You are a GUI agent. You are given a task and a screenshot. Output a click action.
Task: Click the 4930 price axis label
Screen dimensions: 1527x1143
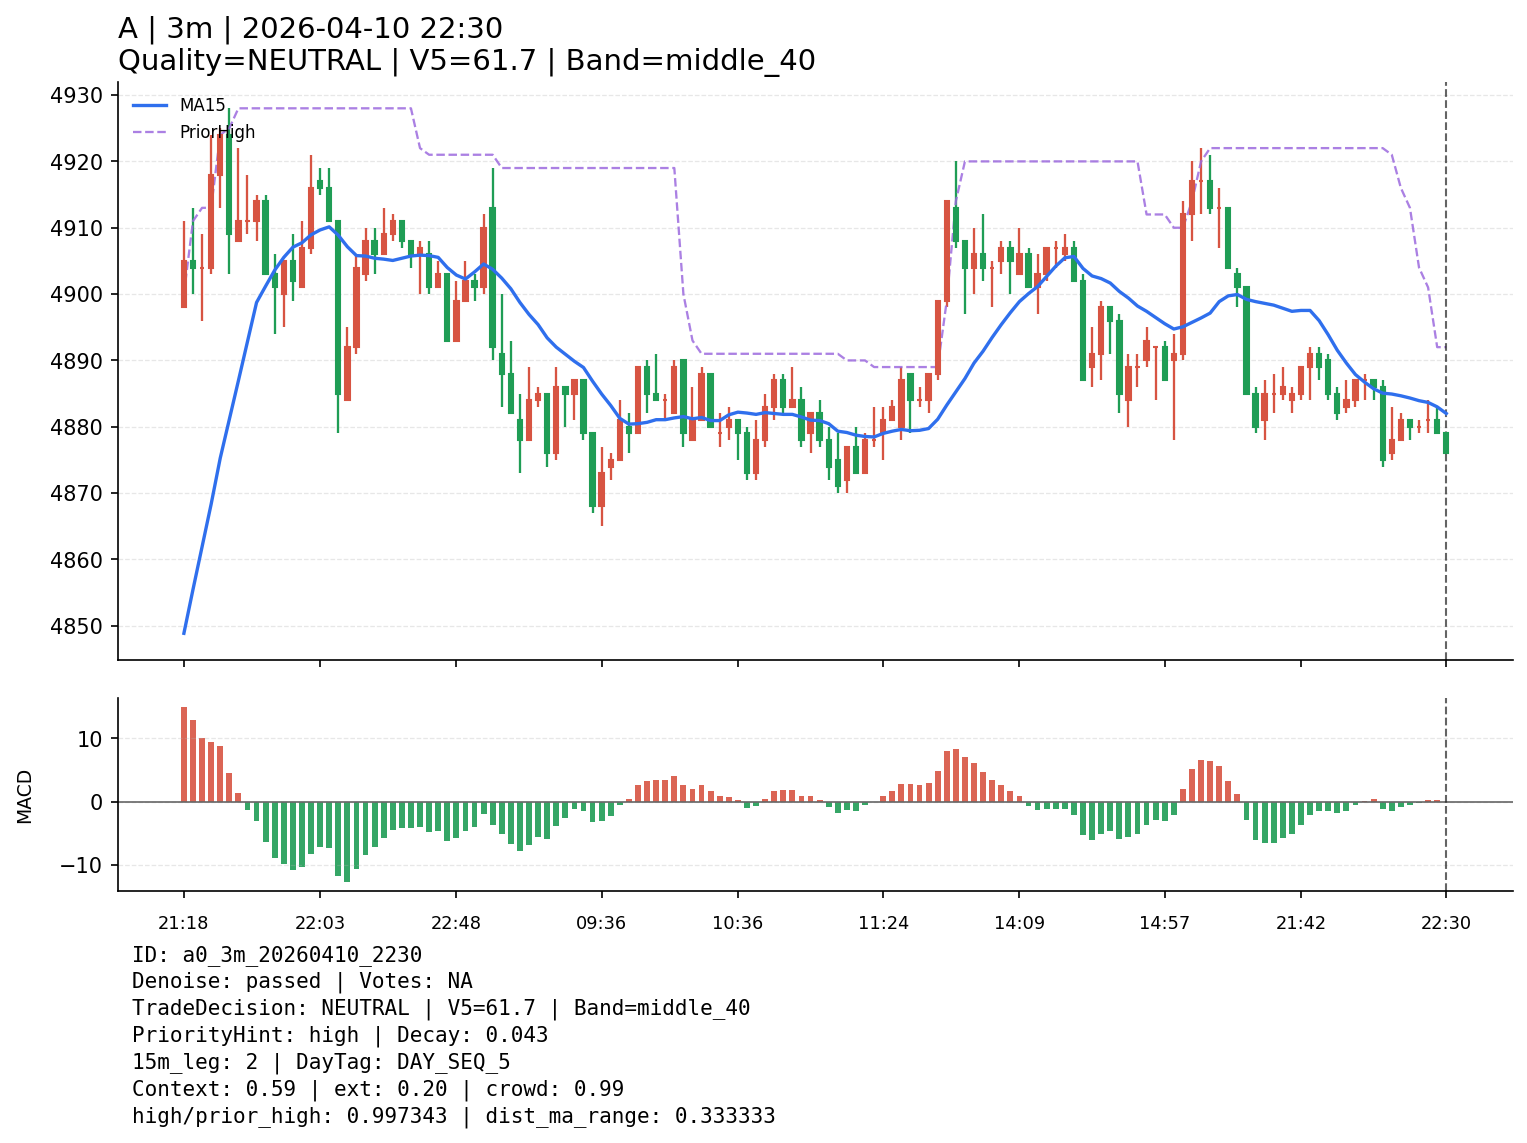coord(76,96)
